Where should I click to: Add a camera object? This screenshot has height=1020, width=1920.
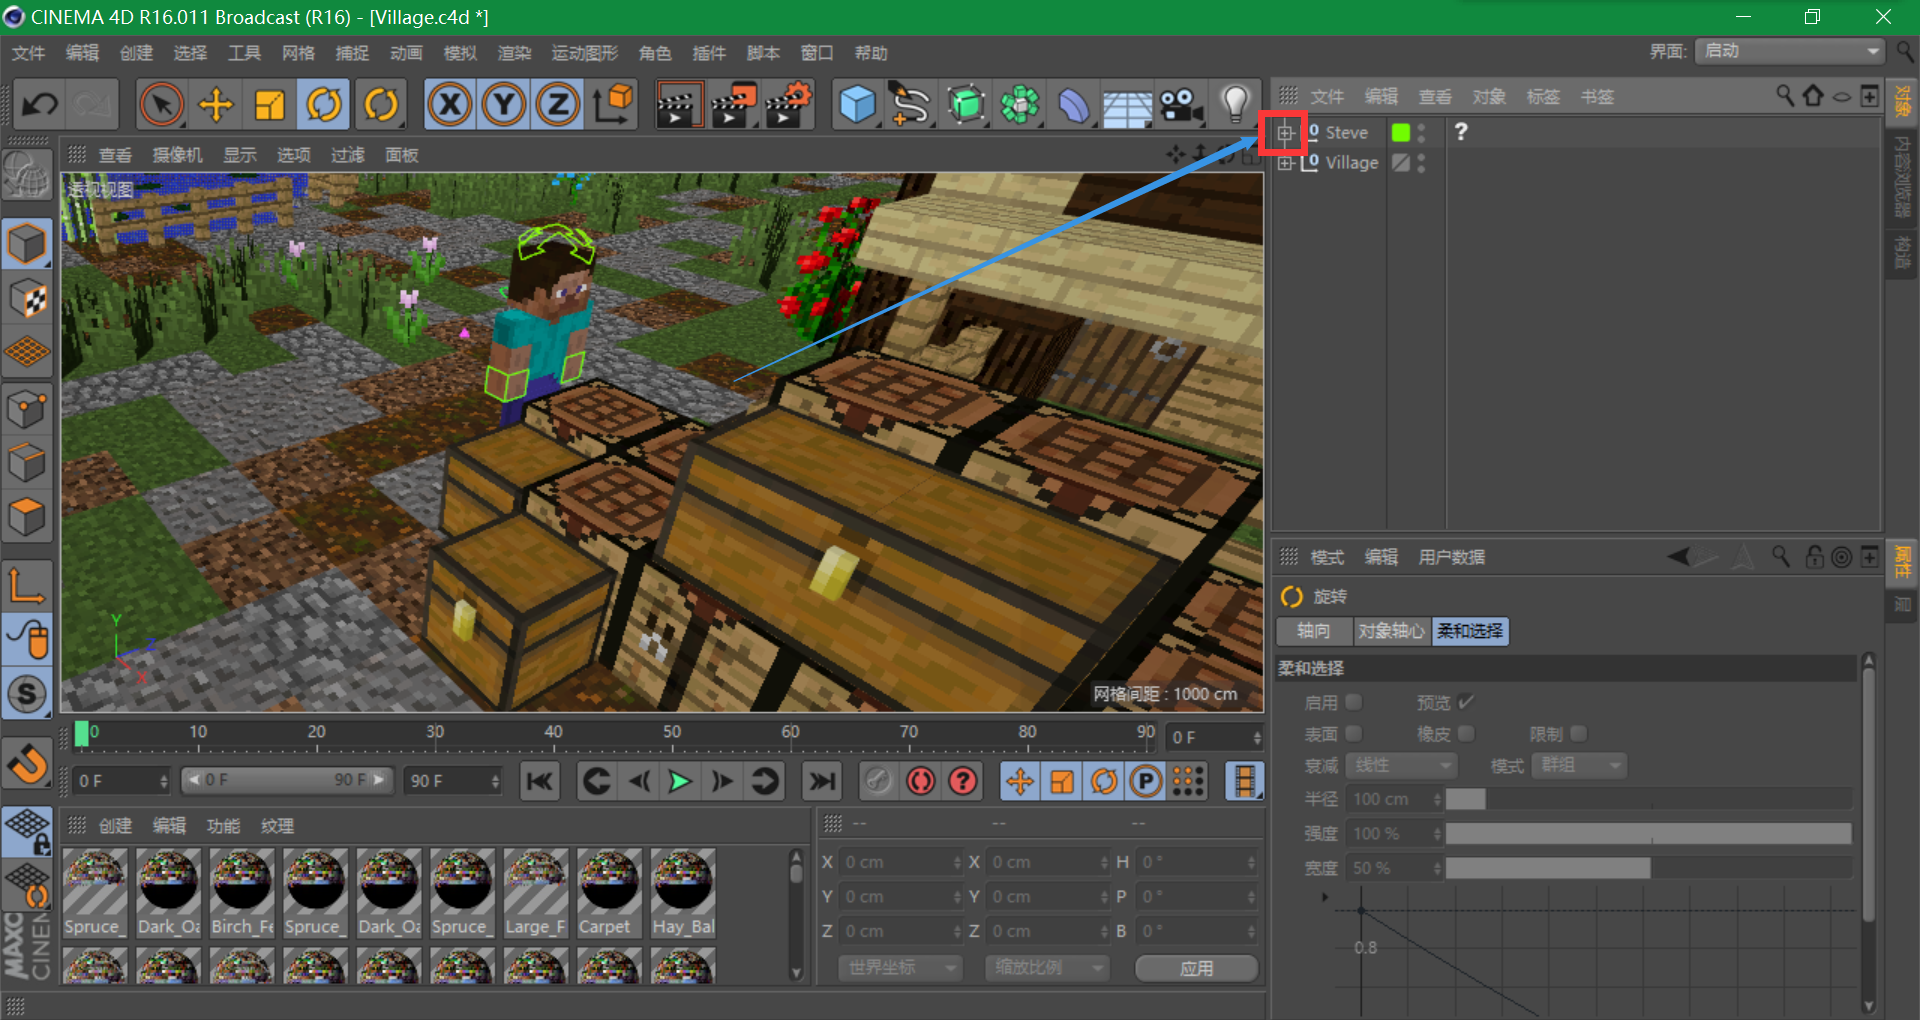(x=1182, y=104)
